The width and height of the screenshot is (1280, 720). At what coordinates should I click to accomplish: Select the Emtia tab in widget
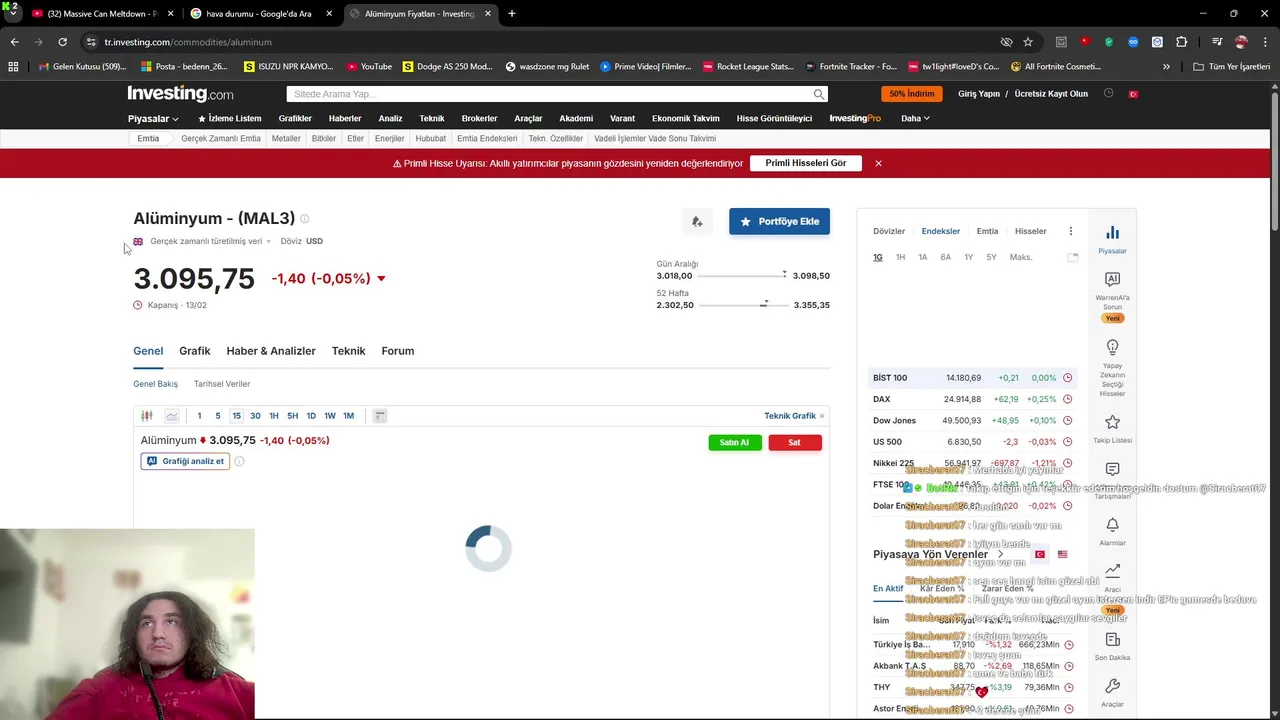pyautogui.click(x=987, y=231)
